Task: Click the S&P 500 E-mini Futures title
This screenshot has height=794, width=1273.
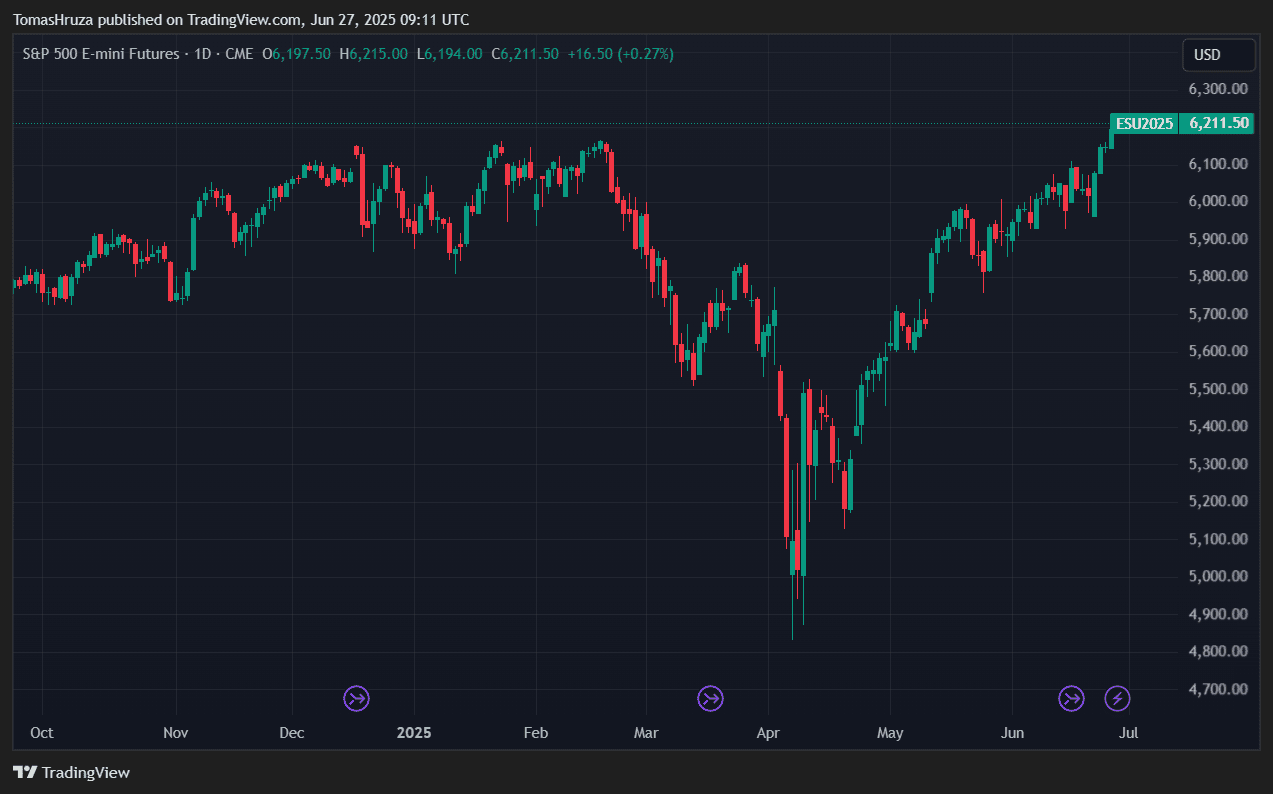Action: tap(100, 54)
